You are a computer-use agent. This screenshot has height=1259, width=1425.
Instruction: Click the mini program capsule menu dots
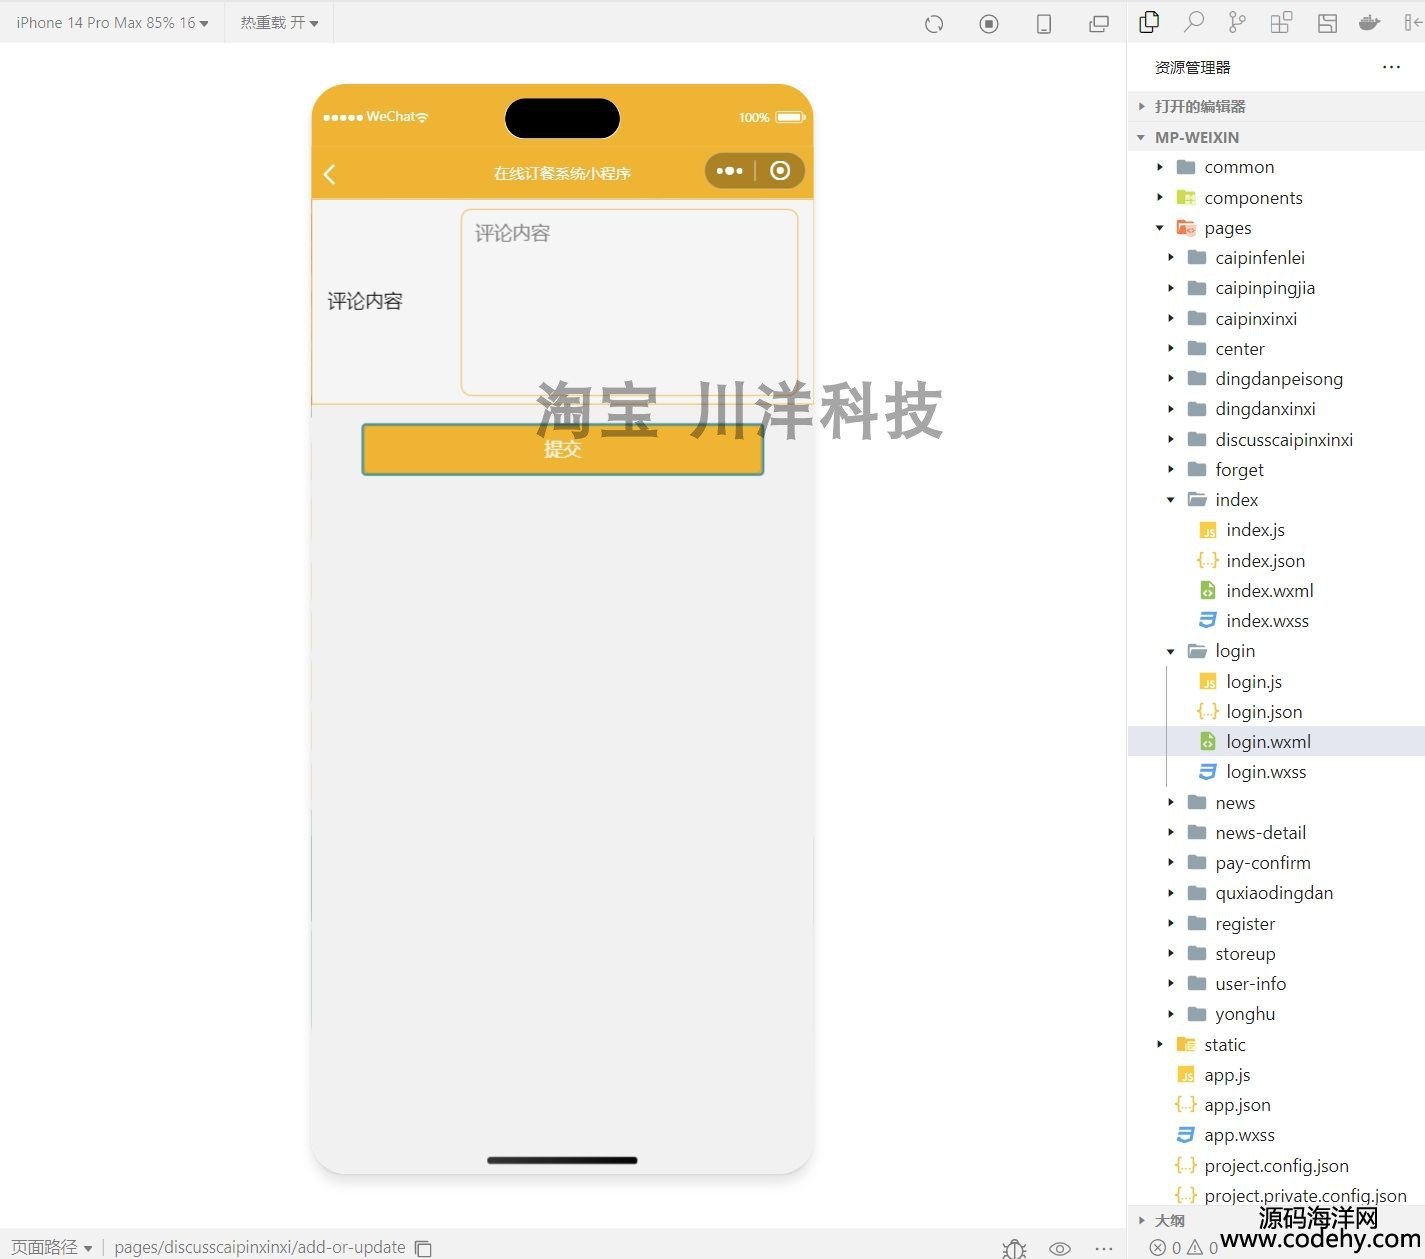[729, 171]
